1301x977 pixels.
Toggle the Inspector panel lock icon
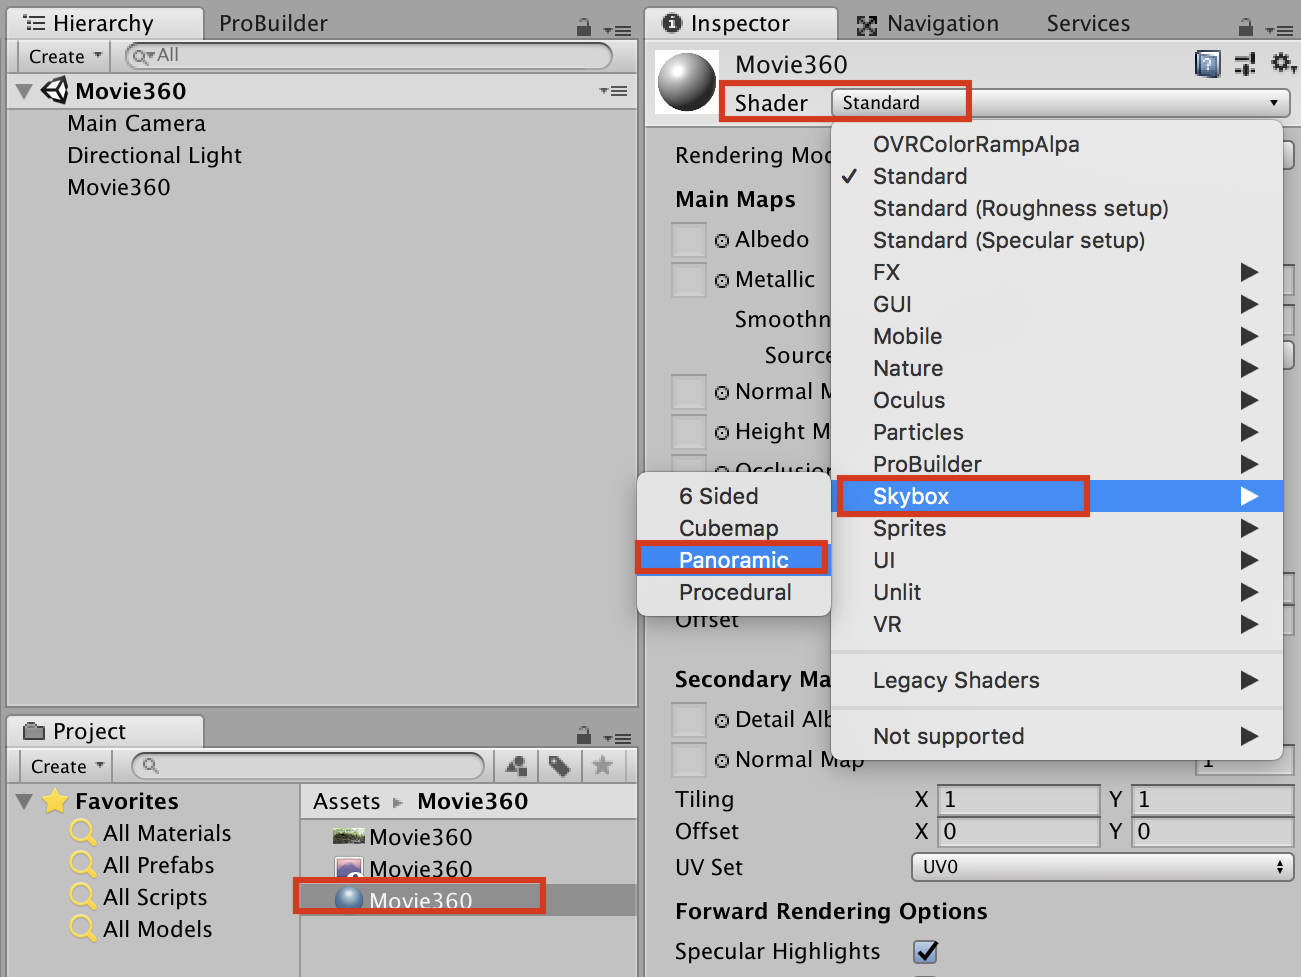point(1245,27)
